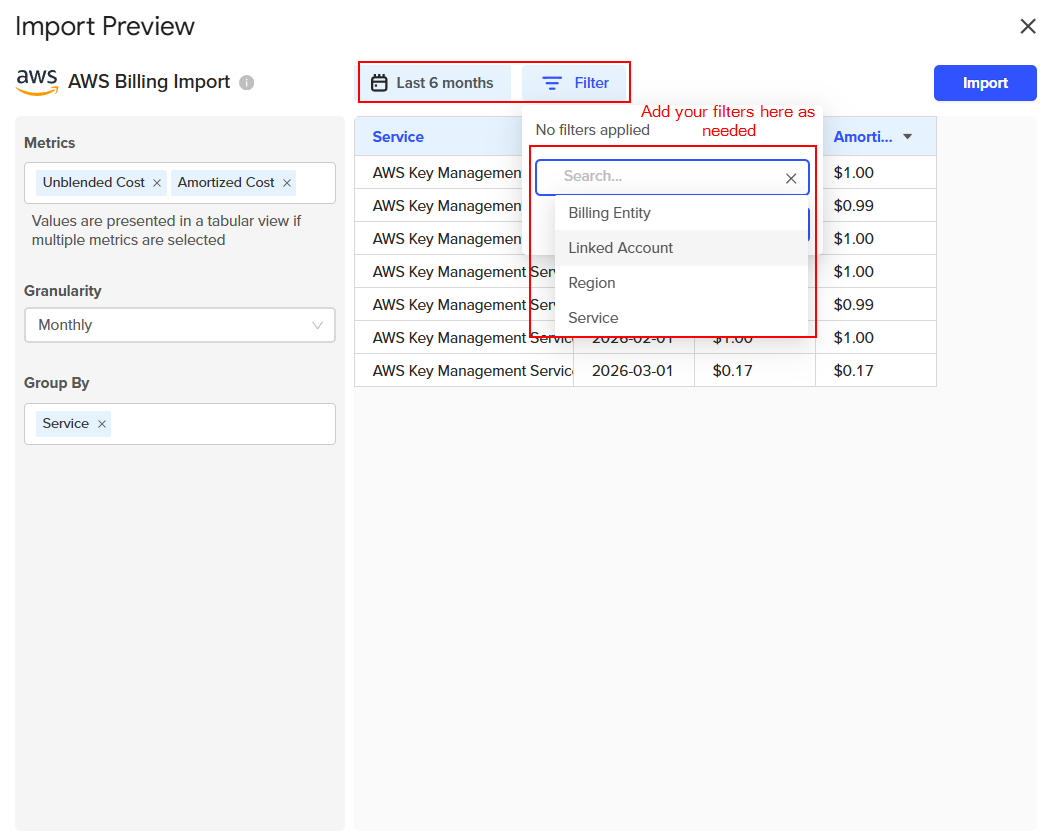Select Billing Entity filter option

[x=609, y=213]
